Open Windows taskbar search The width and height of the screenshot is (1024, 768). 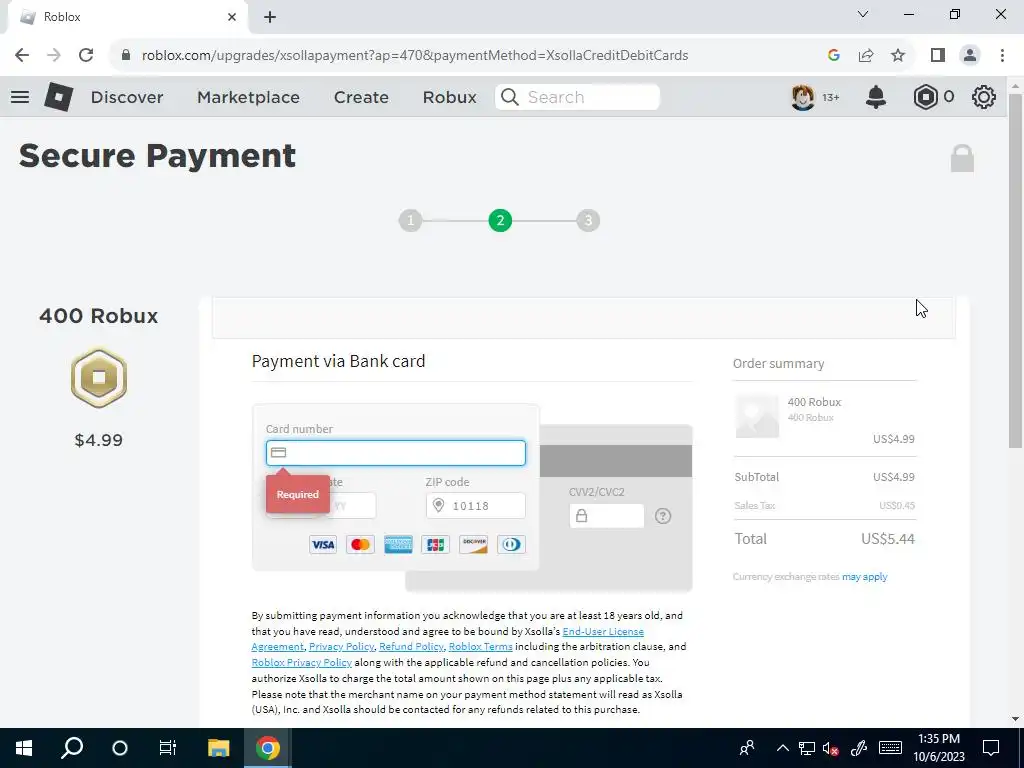pos(72,748)
